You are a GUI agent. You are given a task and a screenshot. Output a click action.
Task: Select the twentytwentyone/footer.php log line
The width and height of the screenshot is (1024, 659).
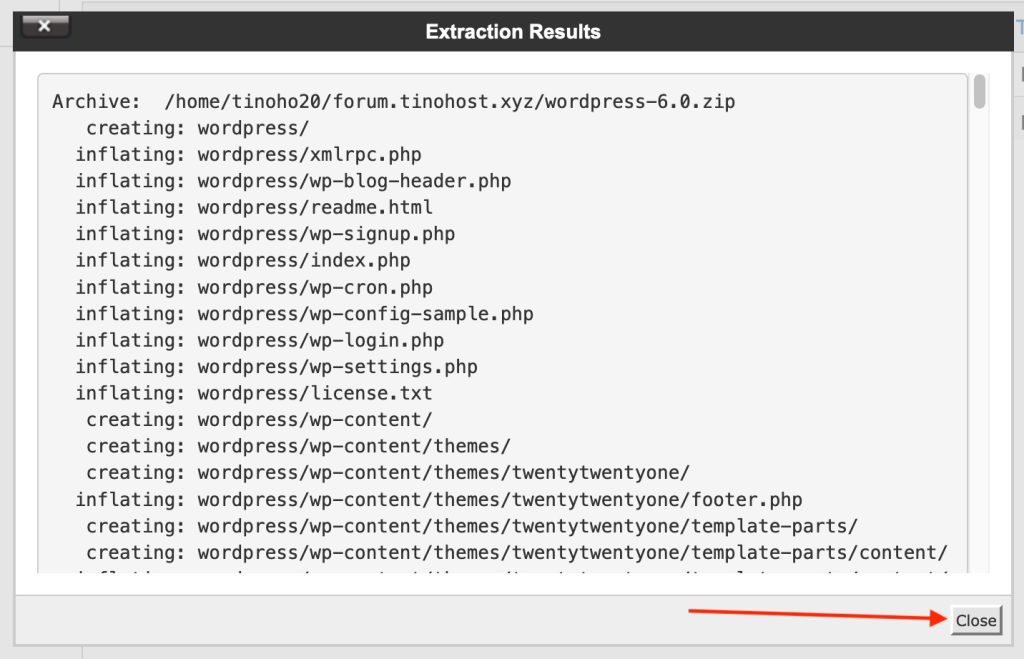pos(439,500)
